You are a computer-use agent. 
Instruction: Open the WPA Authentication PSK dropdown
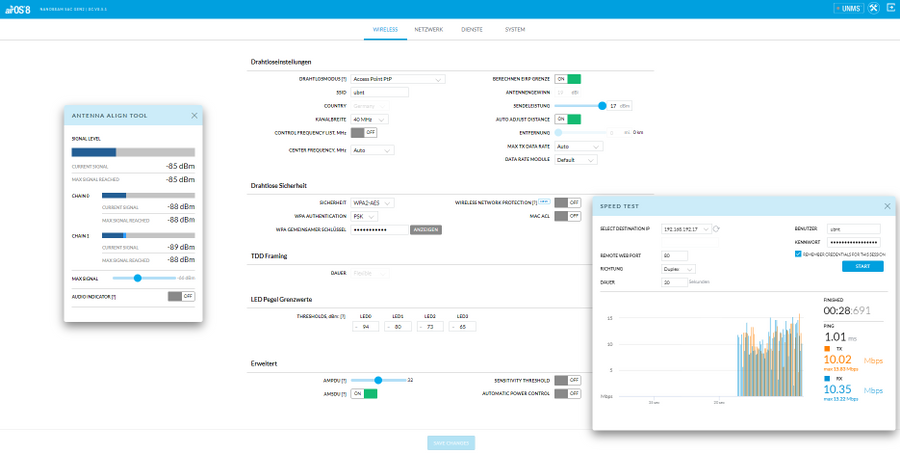364,216
